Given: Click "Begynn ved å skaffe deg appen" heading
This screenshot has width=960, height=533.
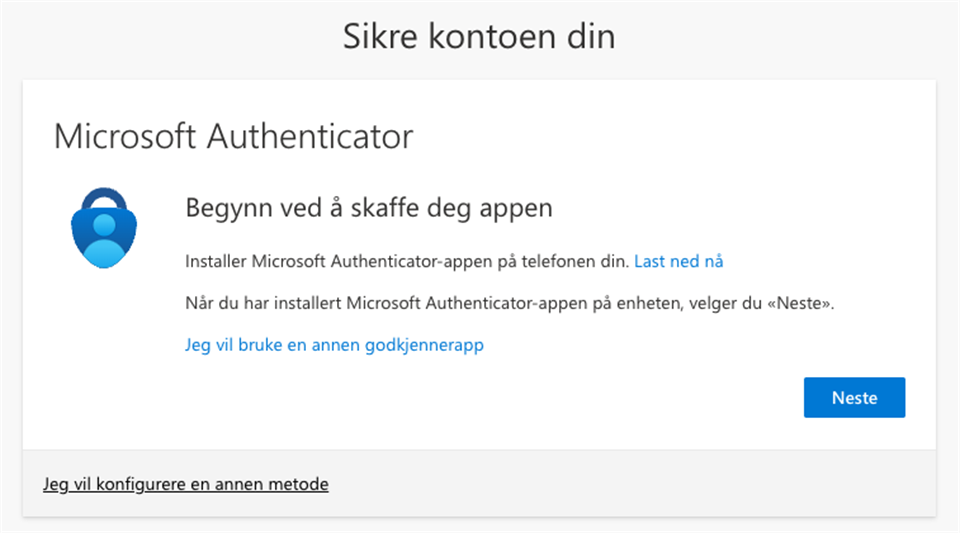Looking at the screenshot, I should click(x=369, y=209).
